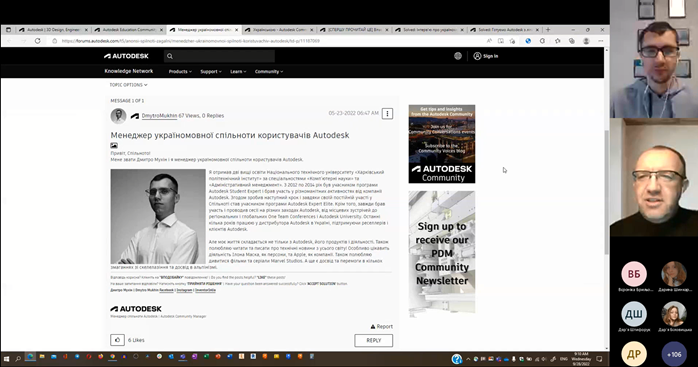Screen dimensions: 698x367
Task: Click the search magnifier icon in Autodesk header
Action: 170,56
